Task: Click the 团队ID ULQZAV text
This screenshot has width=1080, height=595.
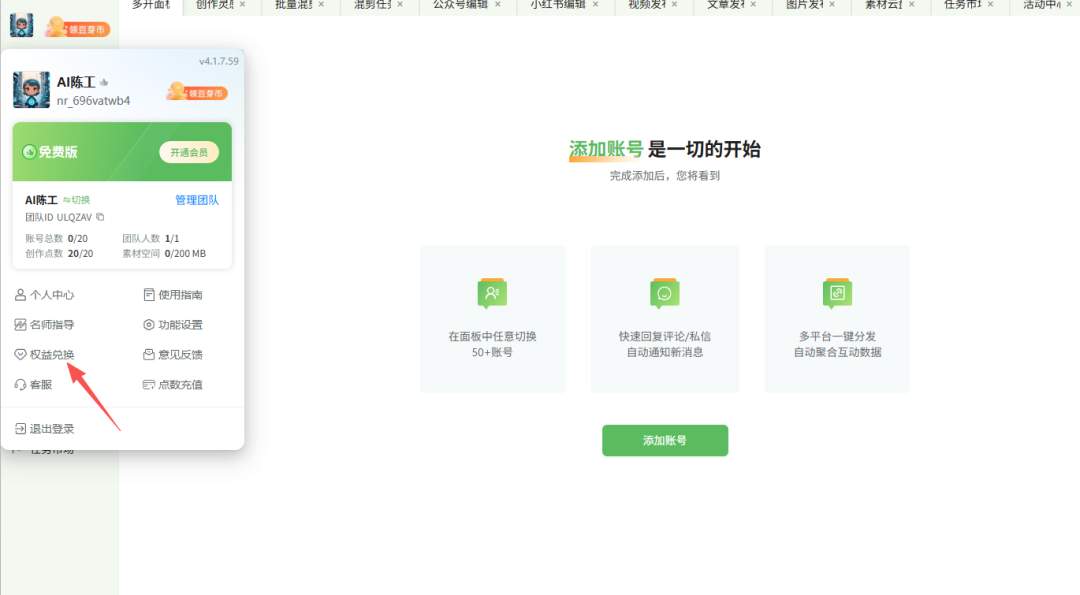Action: coord(59,217)
